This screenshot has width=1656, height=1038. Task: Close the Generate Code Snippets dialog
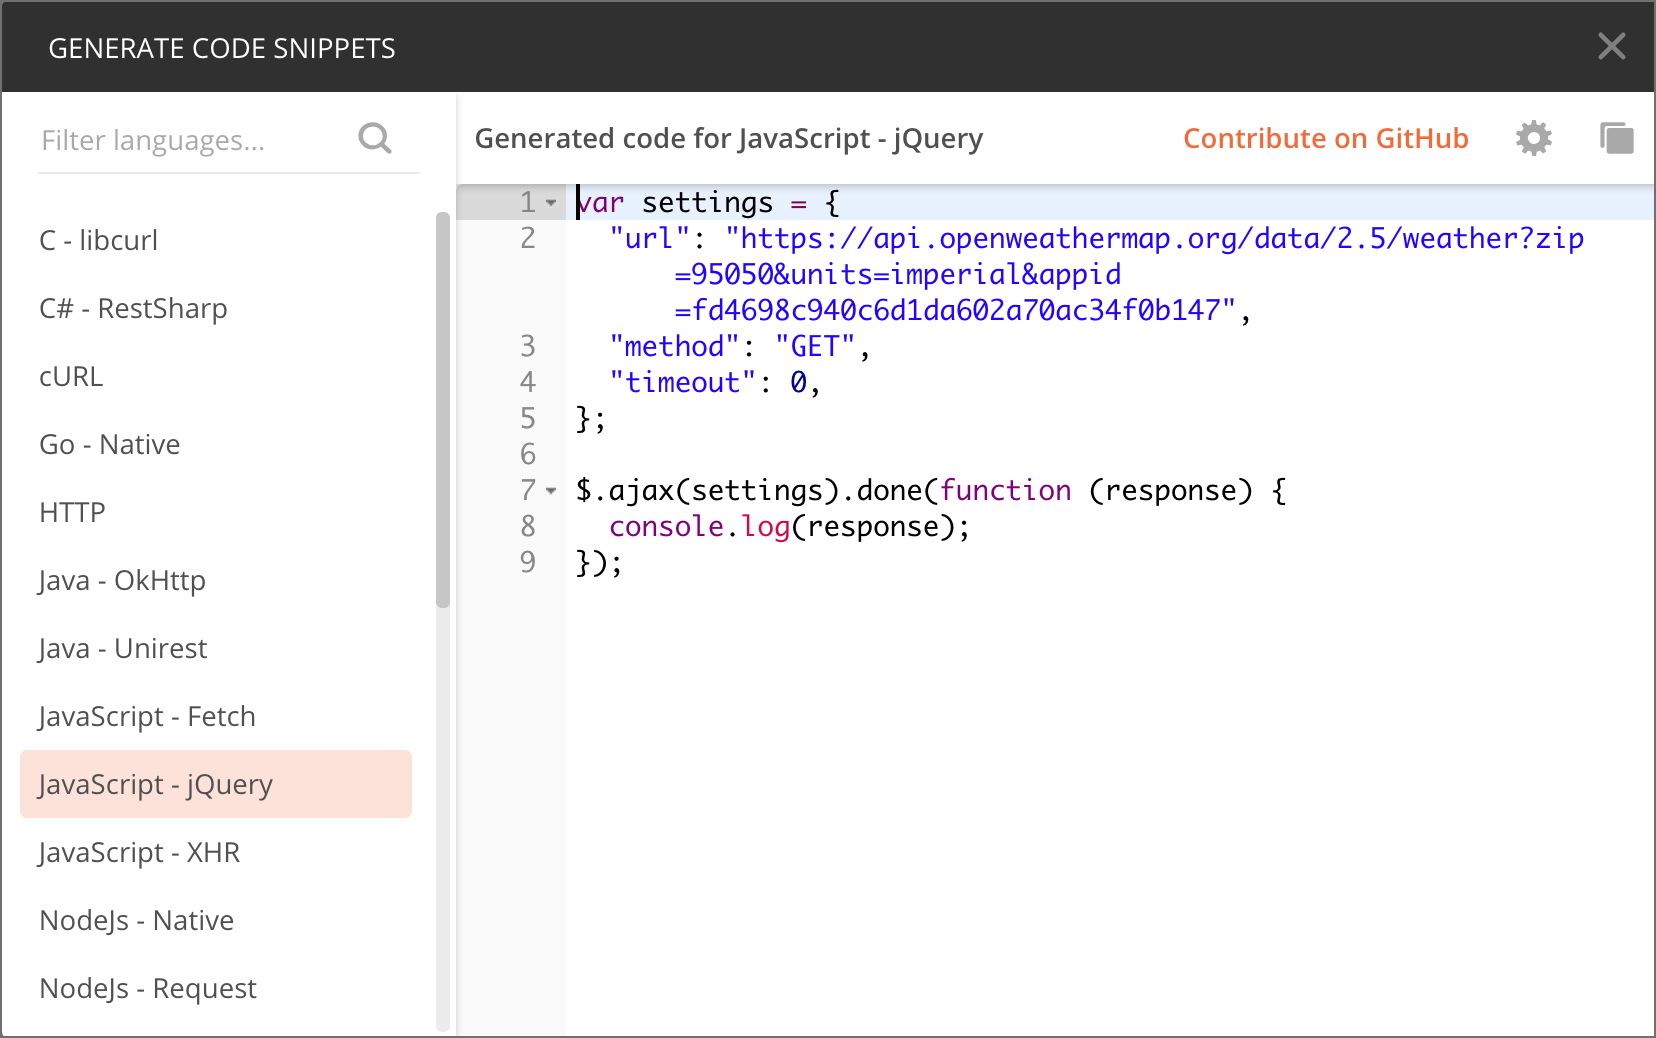pyautogui.click(x=1612, y=46)
